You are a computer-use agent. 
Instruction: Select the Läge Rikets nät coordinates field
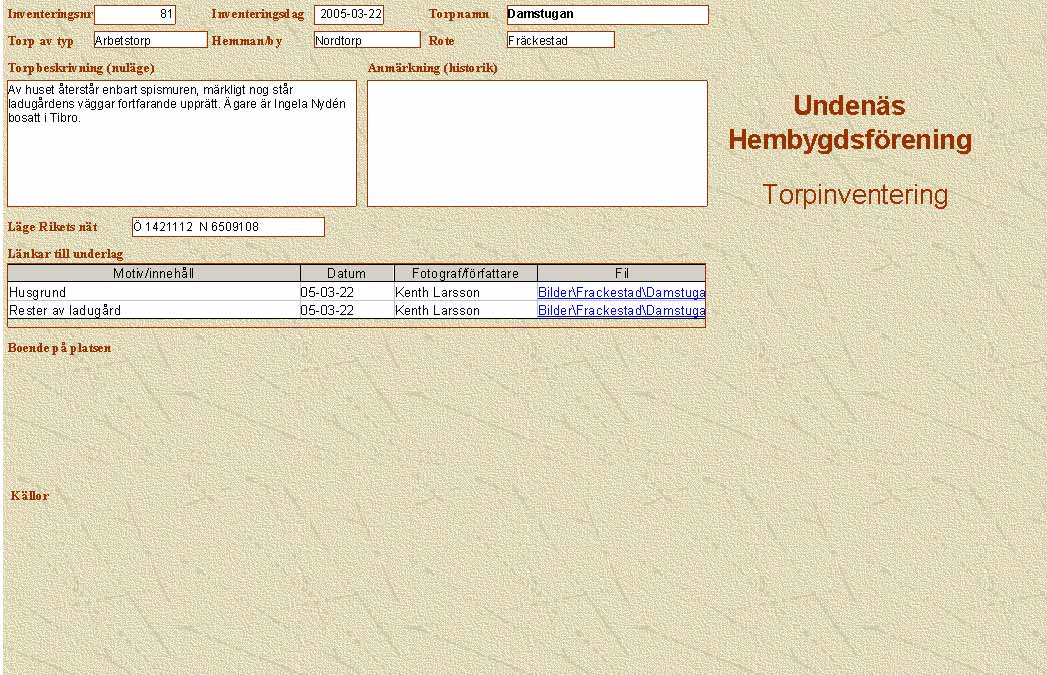tap(228, 227)
